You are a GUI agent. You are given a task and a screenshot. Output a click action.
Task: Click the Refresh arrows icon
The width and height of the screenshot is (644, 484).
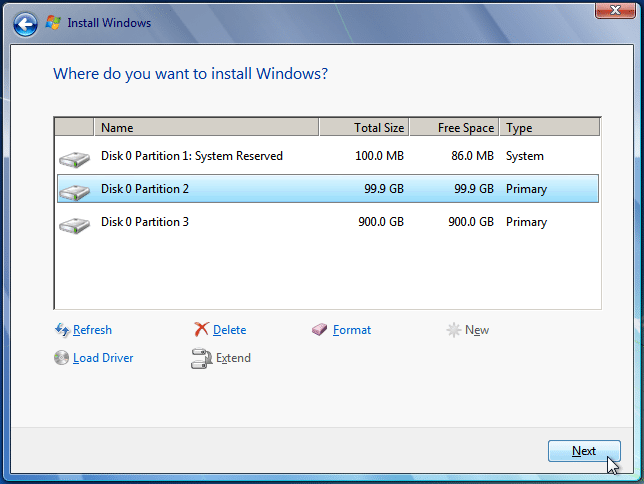(62, 330)
